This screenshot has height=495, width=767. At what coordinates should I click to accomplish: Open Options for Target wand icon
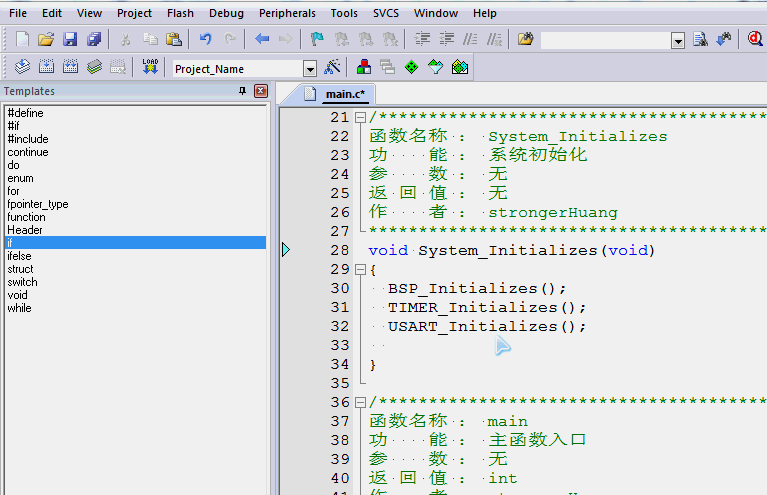coord(333,67)
